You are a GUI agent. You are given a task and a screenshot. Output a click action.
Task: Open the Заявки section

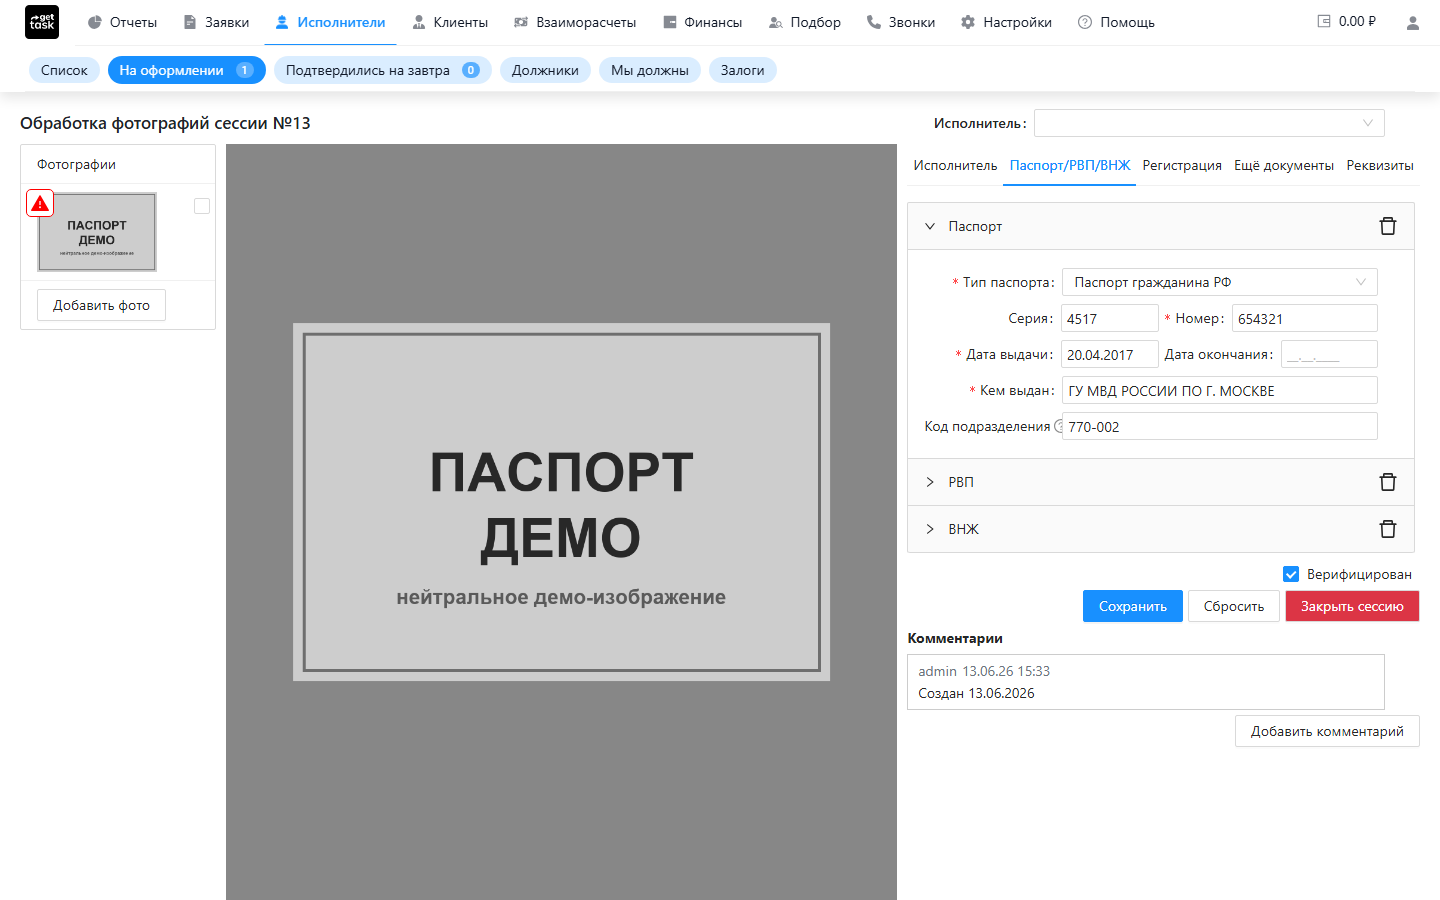pos(216,22)
